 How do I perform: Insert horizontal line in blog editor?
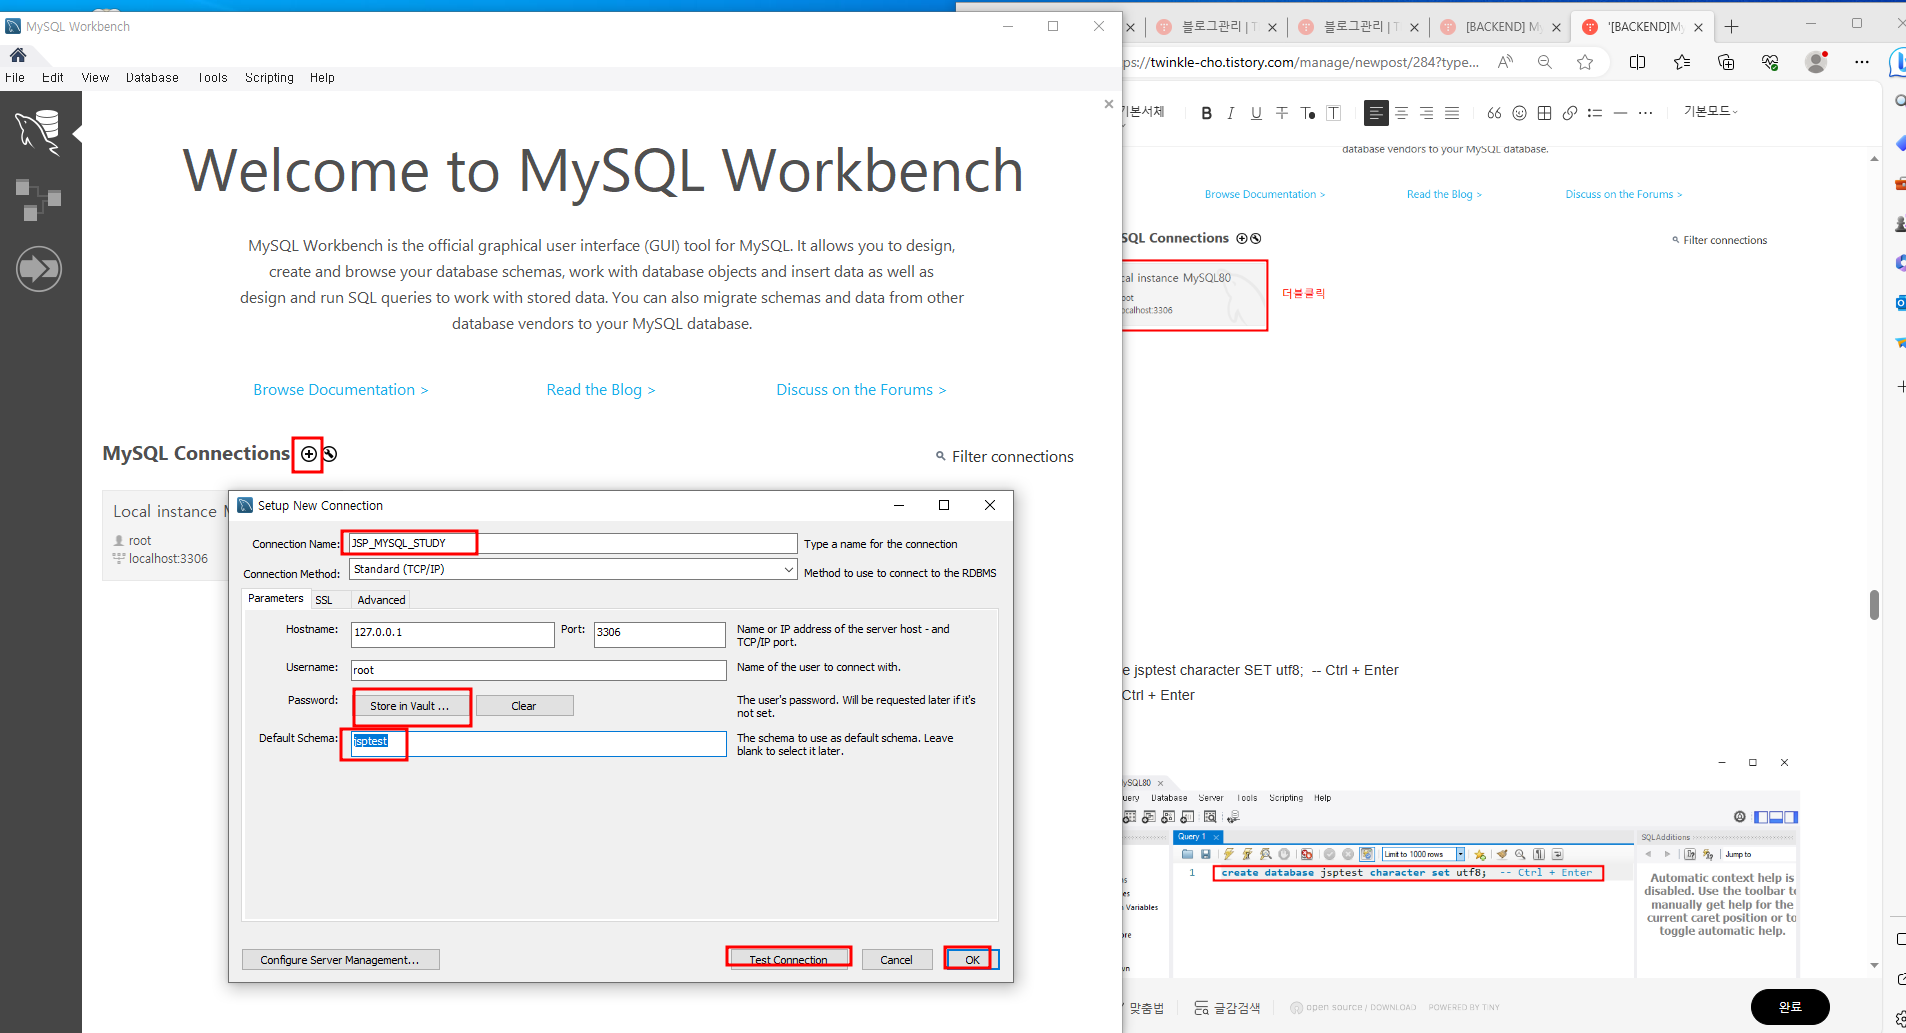tap(1620, 113)
